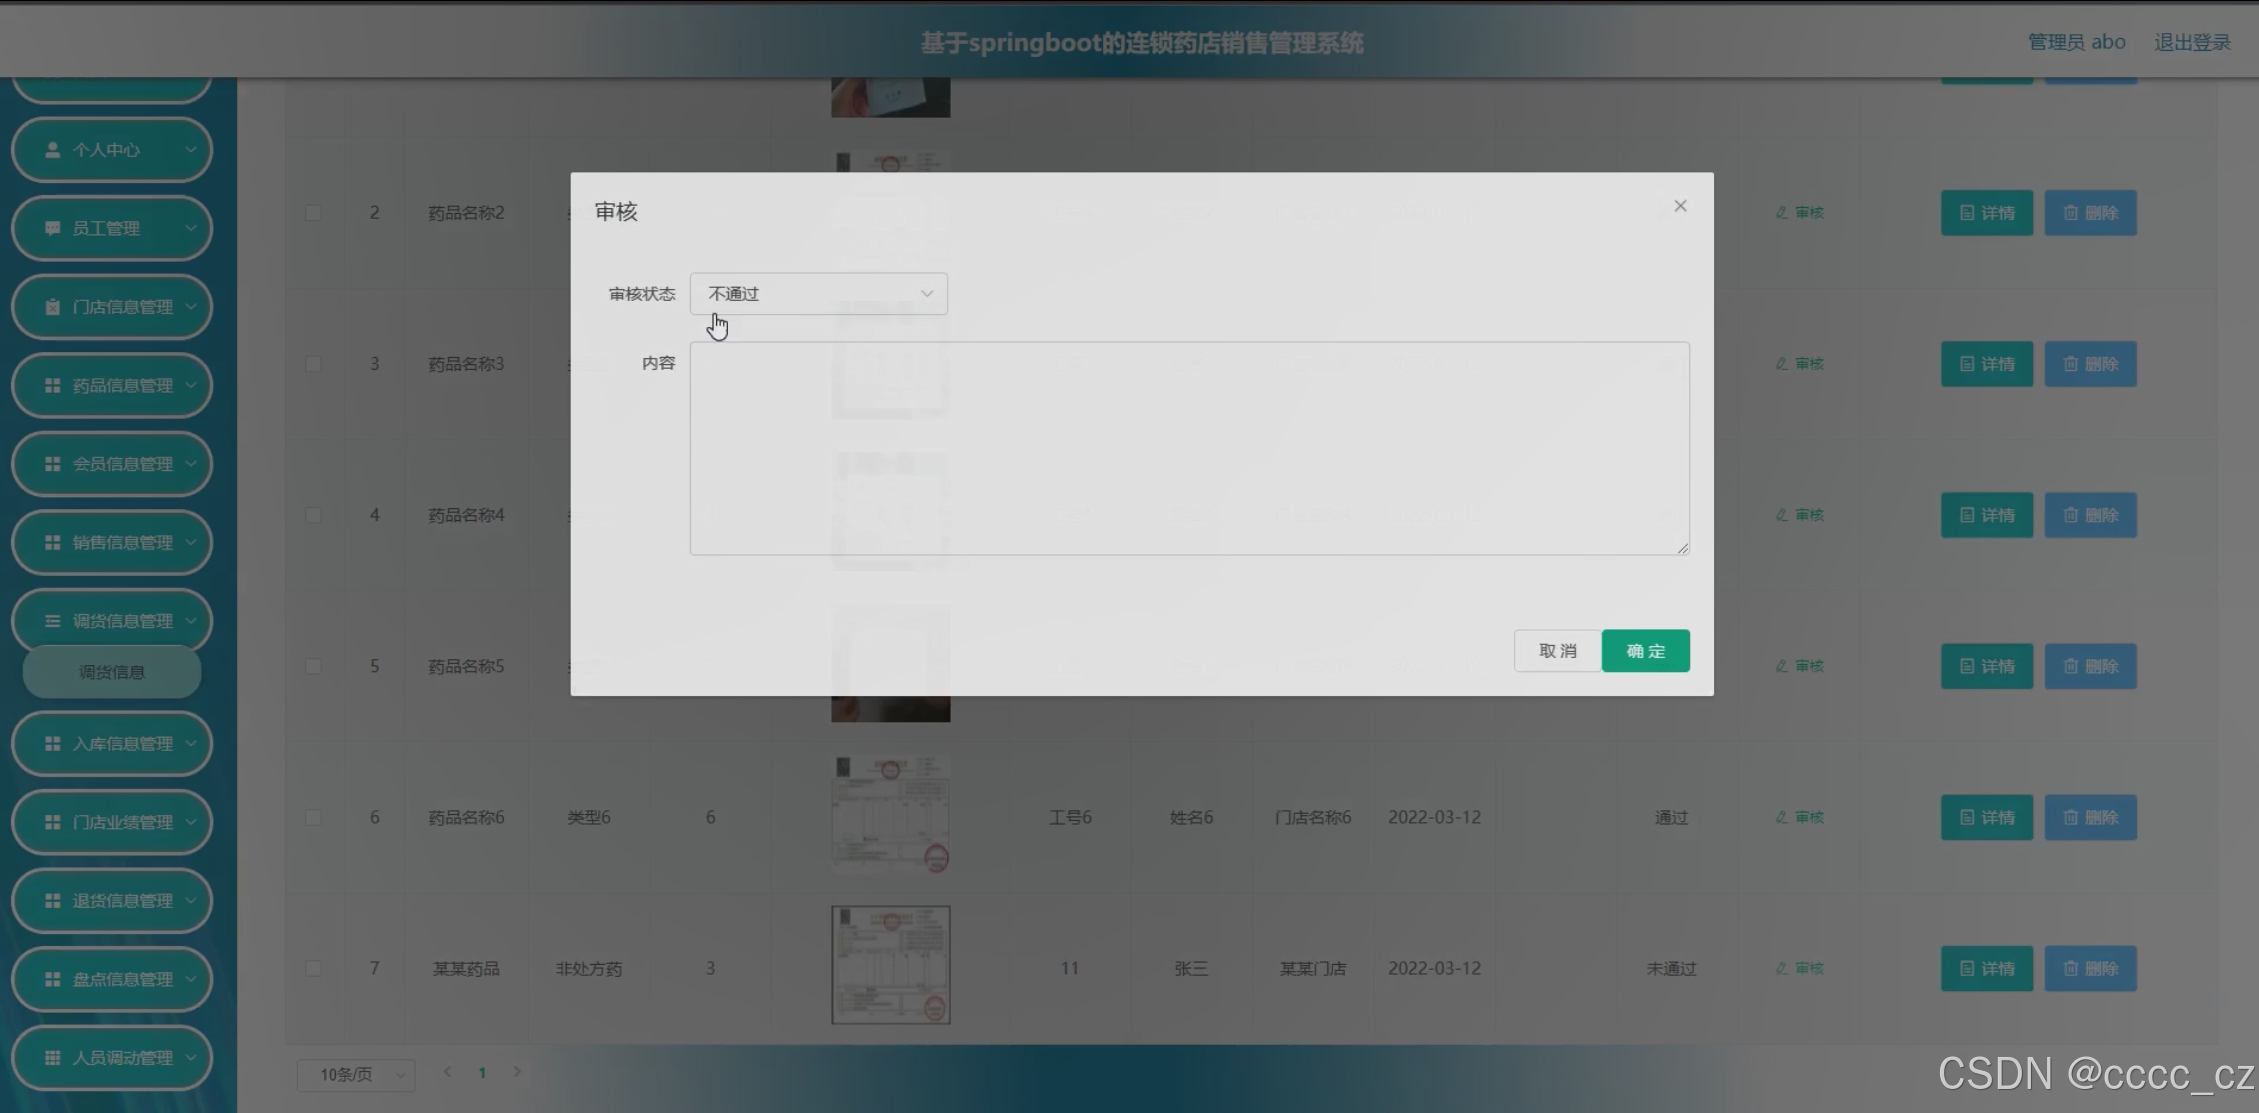Click the 退出登录 logout link
The image size is (2259, 1113).
click(2192, 42)
